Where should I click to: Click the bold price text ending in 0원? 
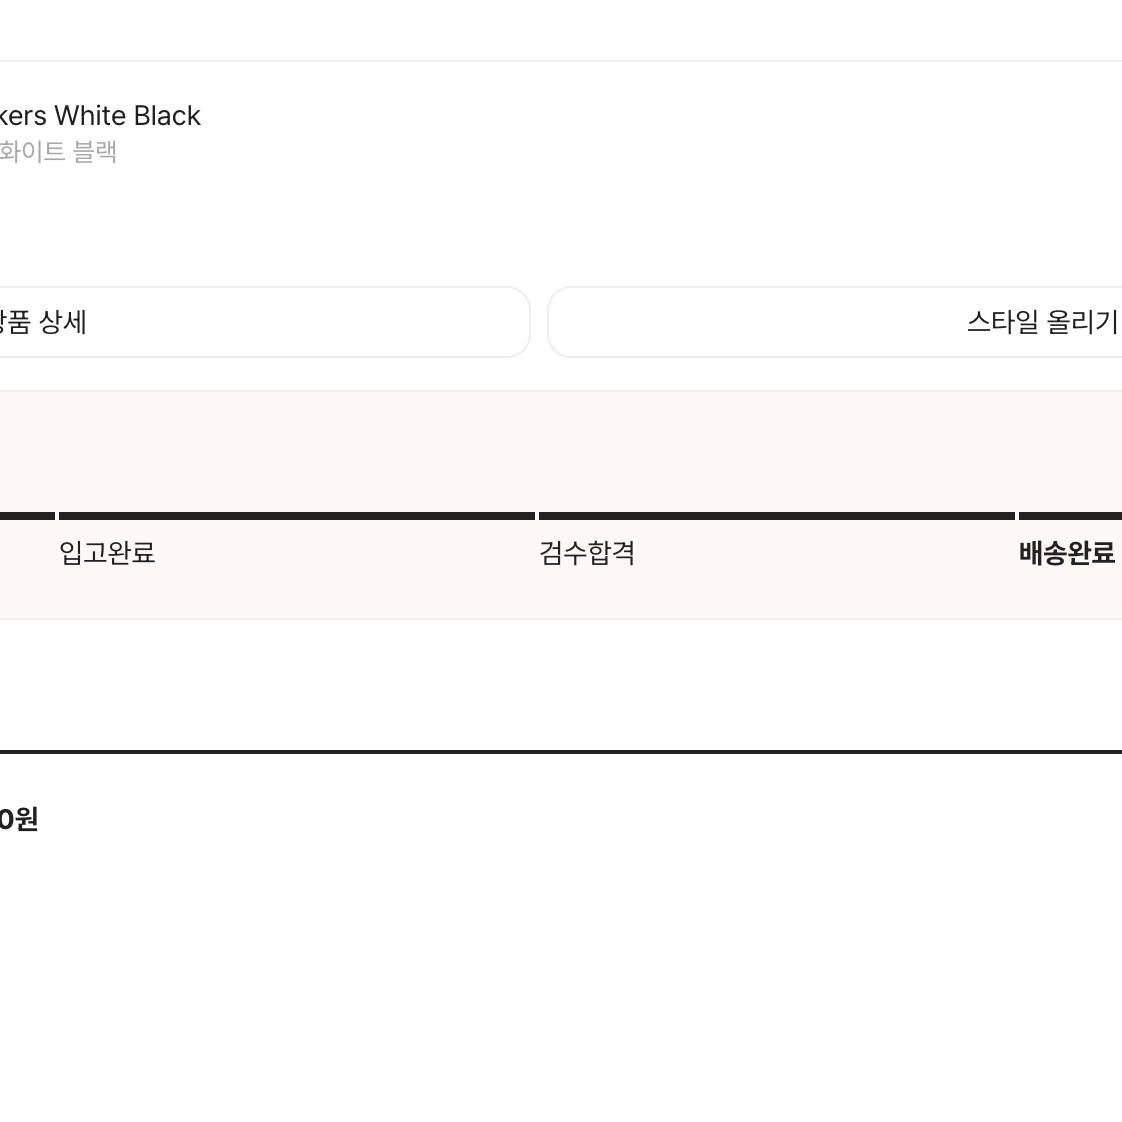click(18, 820)
